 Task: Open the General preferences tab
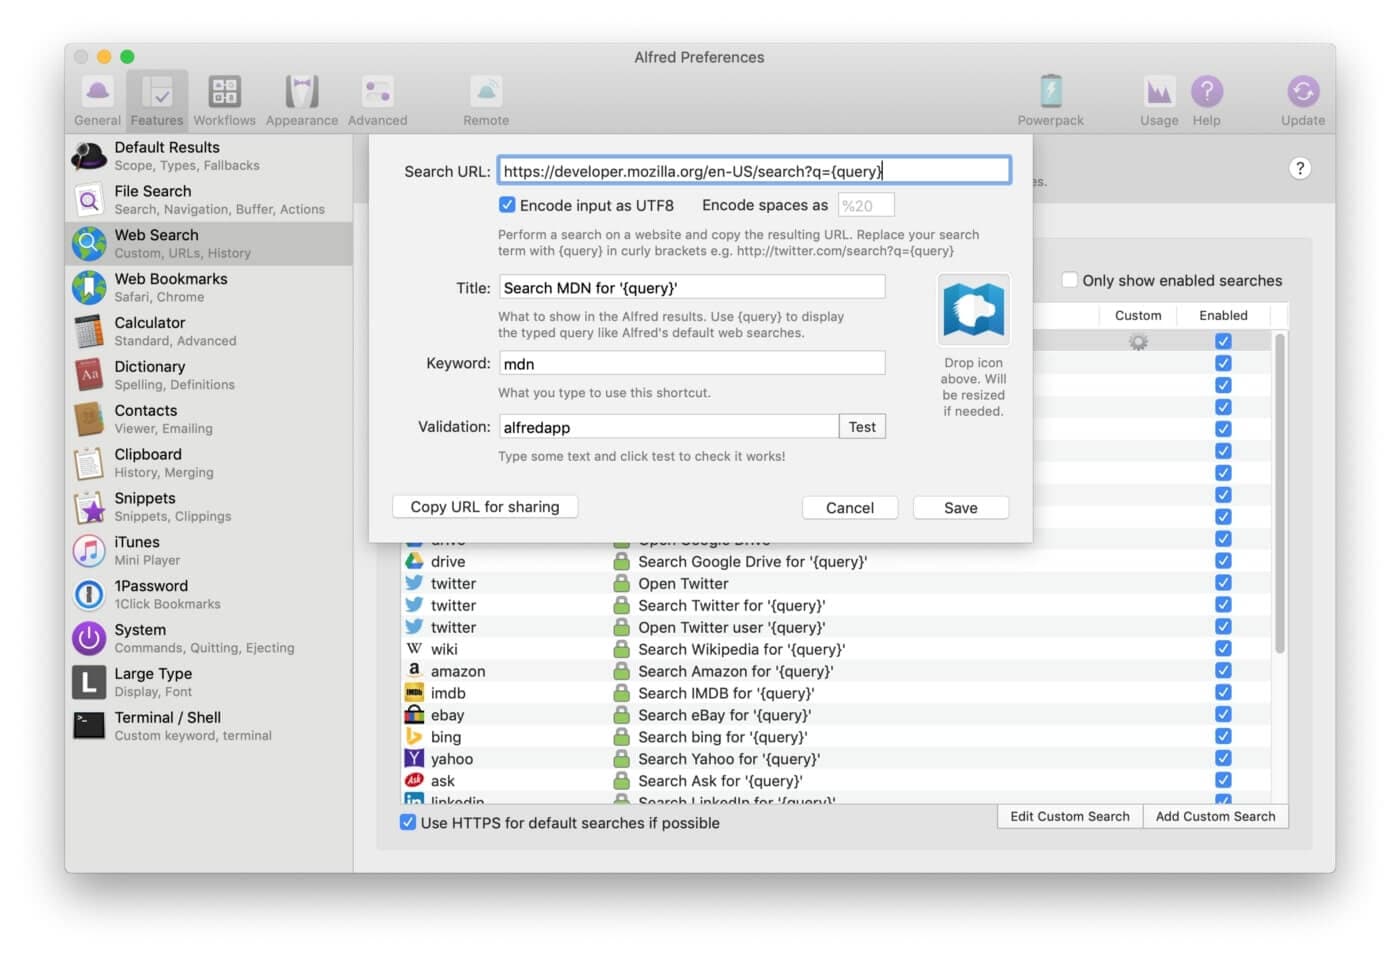[97, 101]
